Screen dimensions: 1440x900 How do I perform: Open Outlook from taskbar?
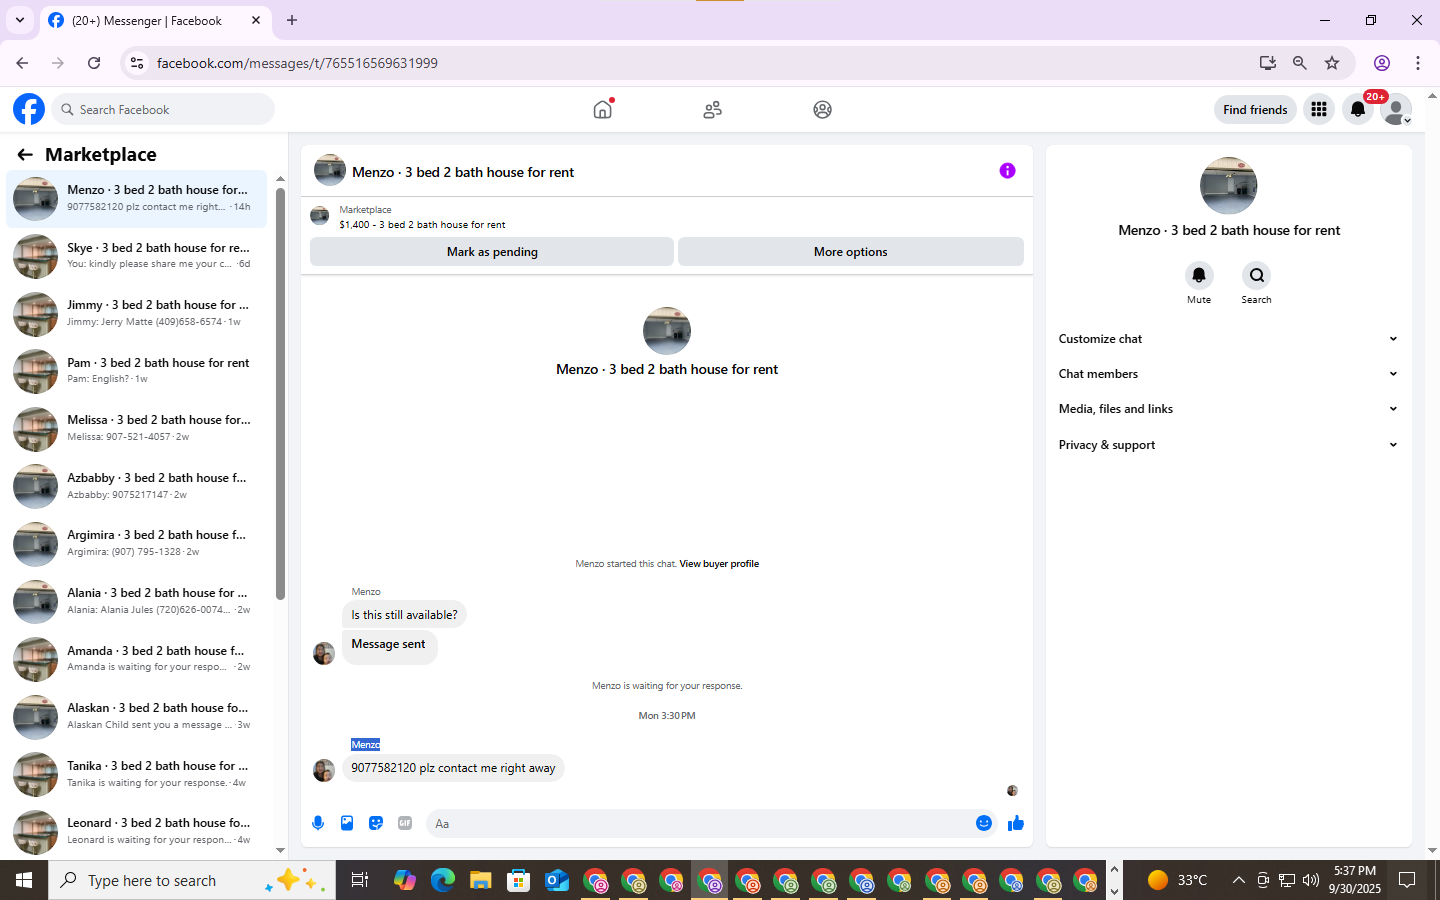click(x=557, y=880)
